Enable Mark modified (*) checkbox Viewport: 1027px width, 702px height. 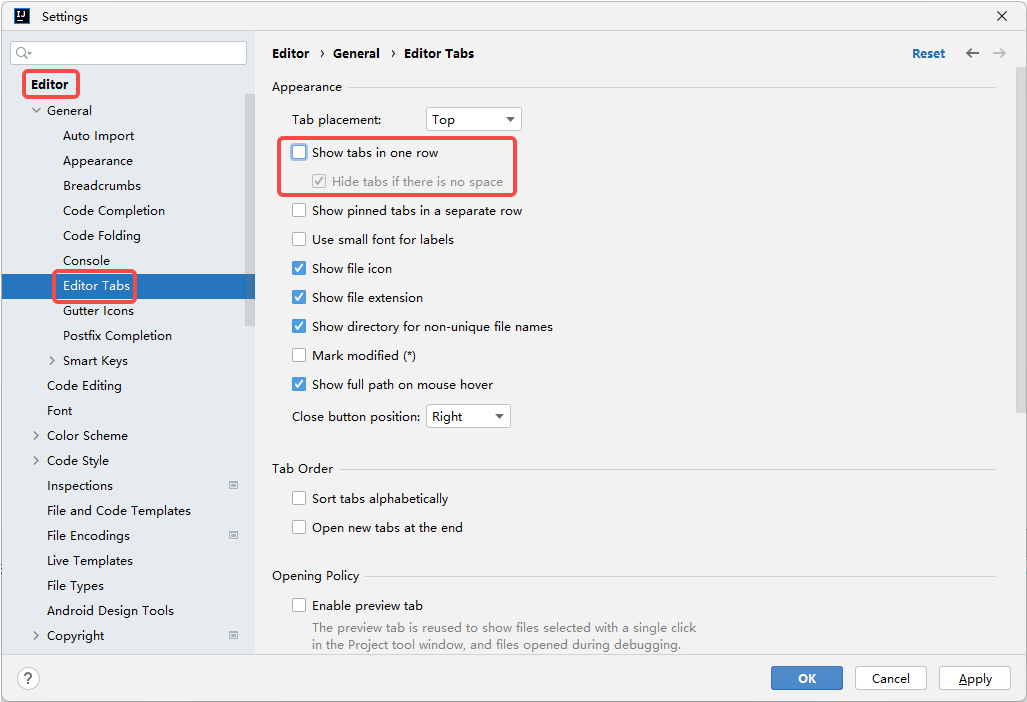click(x=299, y=355)
